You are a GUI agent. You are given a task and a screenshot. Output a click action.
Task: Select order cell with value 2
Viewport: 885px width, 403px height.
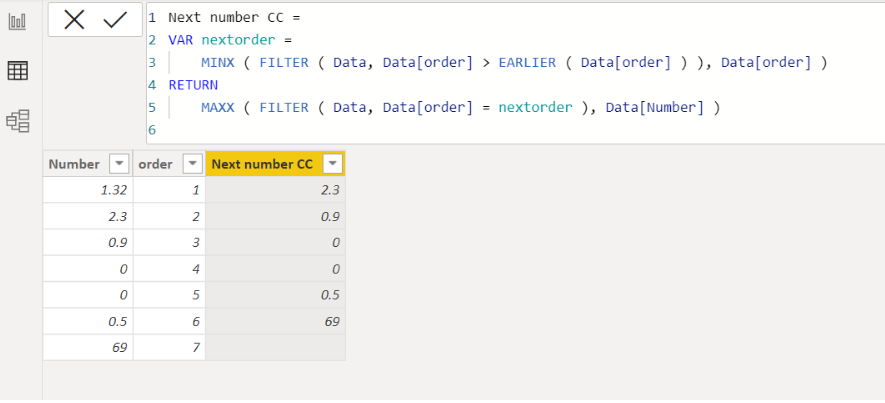[x=169, y=216]
